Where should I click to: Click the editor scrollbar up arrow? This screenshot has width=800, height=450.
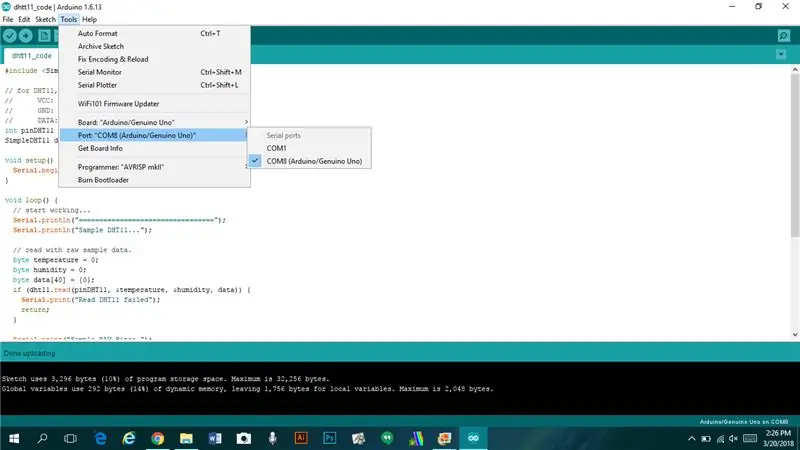[795, 69]
